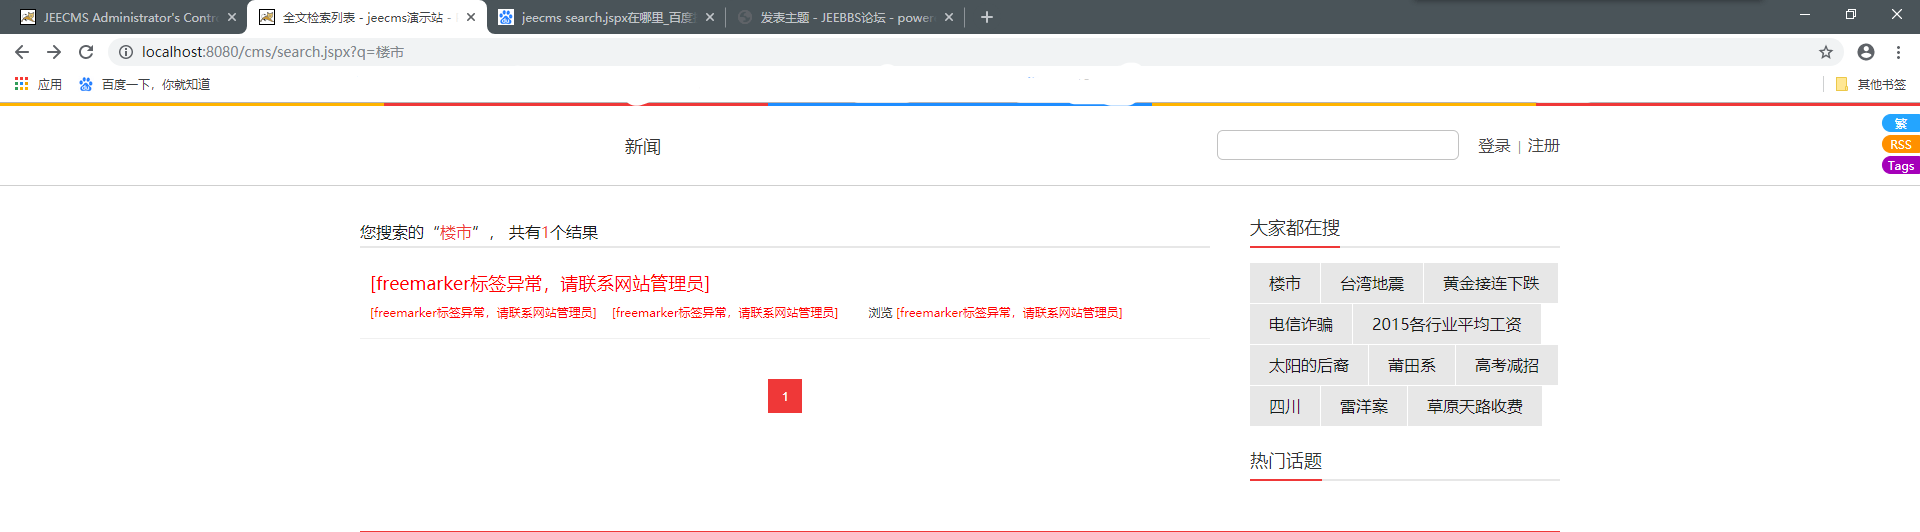This screenshot has height=532, width=1920.
Task: Close the jeecms search.jspx Baidu tab
Action: coord(710,17)
